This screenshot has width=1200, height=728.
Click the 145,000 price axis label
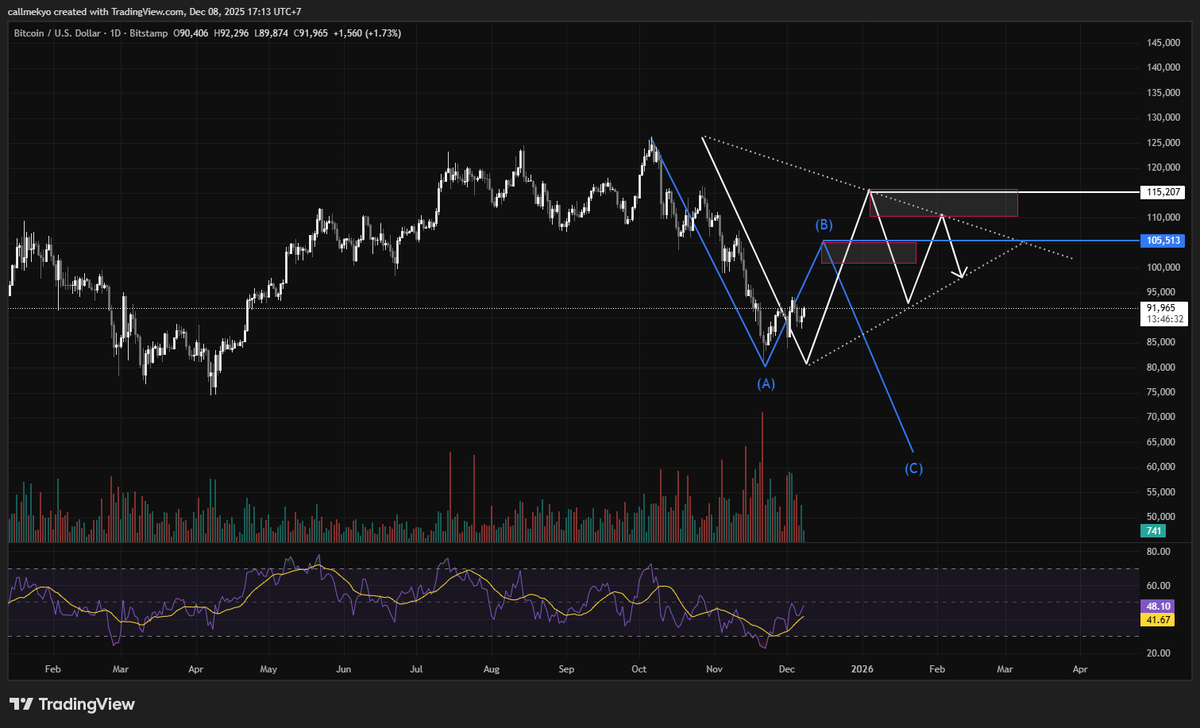click(x=1161, y=43)
